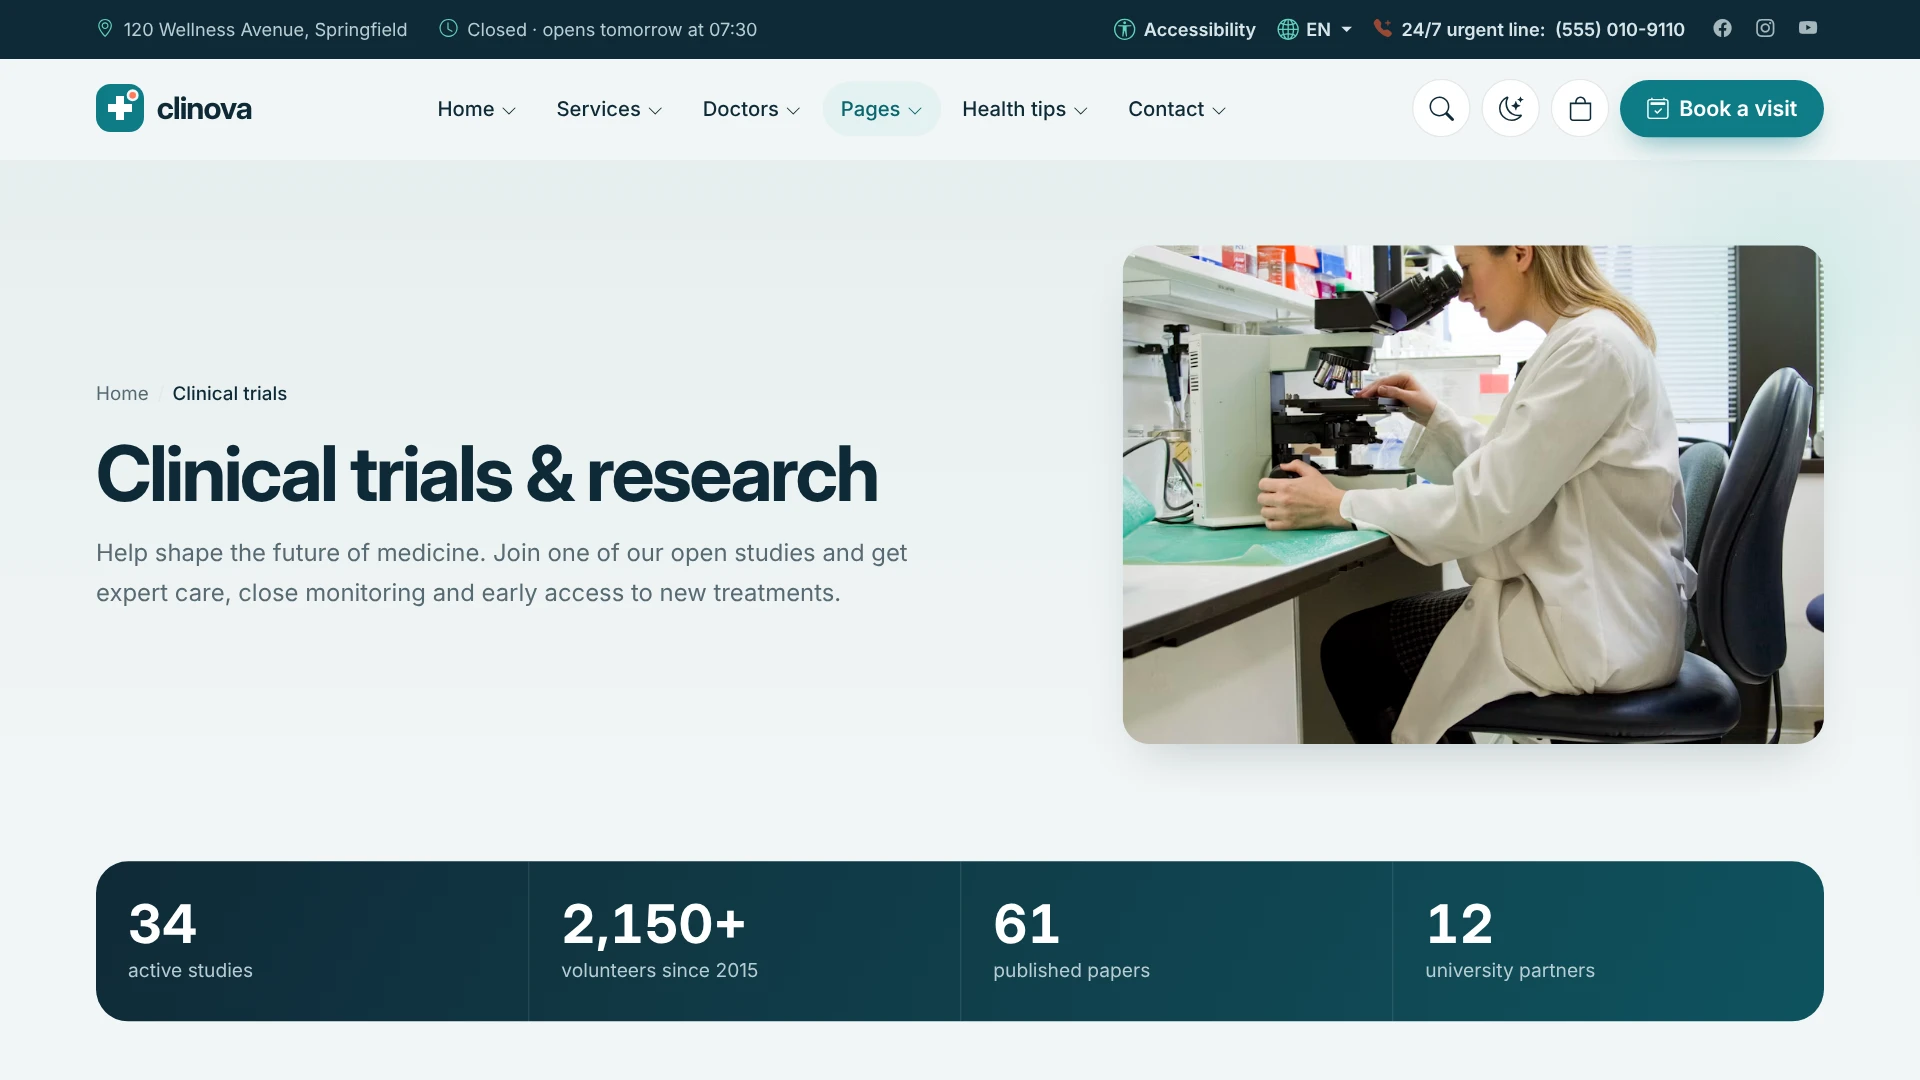Screen dimensions: 1920x1080
Task: Toggle dark mode with moon icon
Action: coord(1510,109)
